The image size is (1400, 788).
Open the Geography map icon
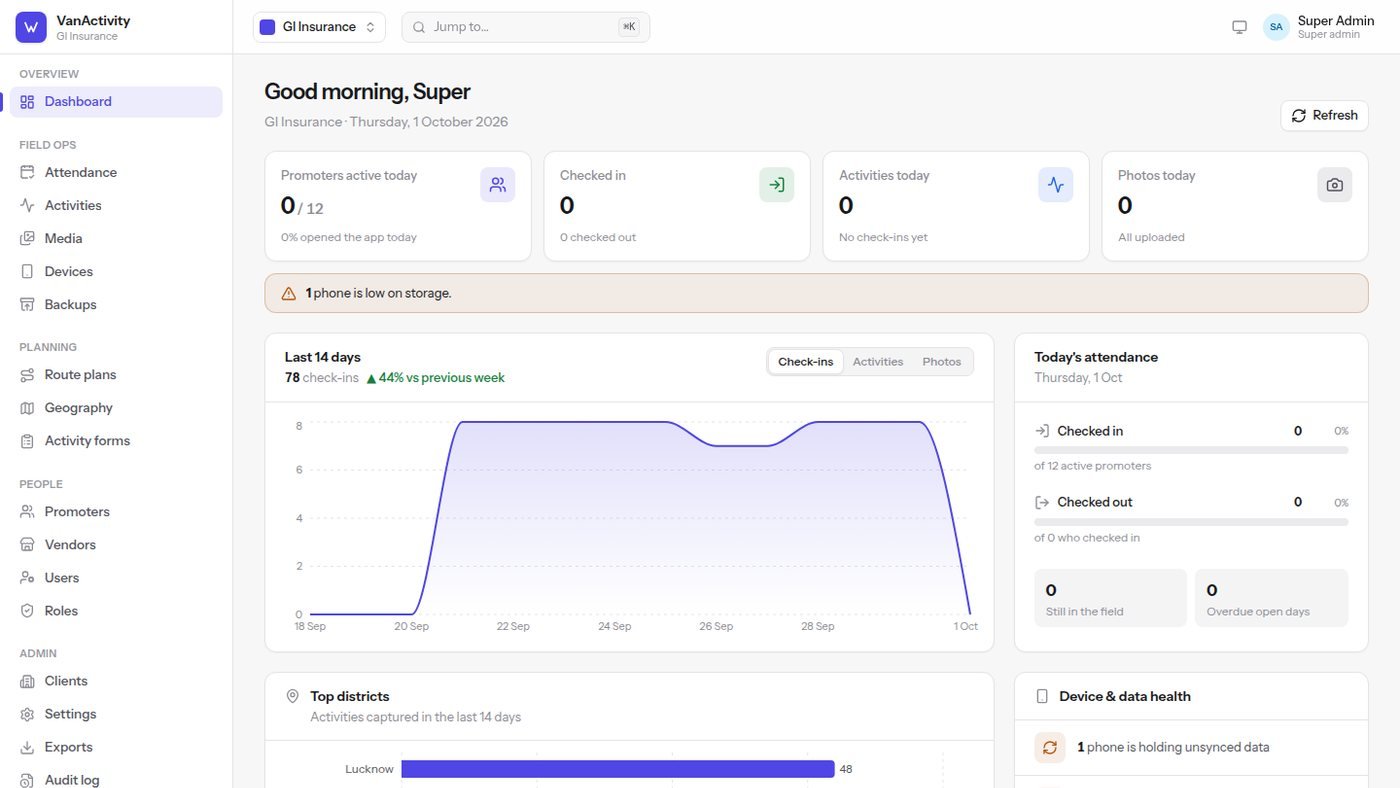(27, 408)
